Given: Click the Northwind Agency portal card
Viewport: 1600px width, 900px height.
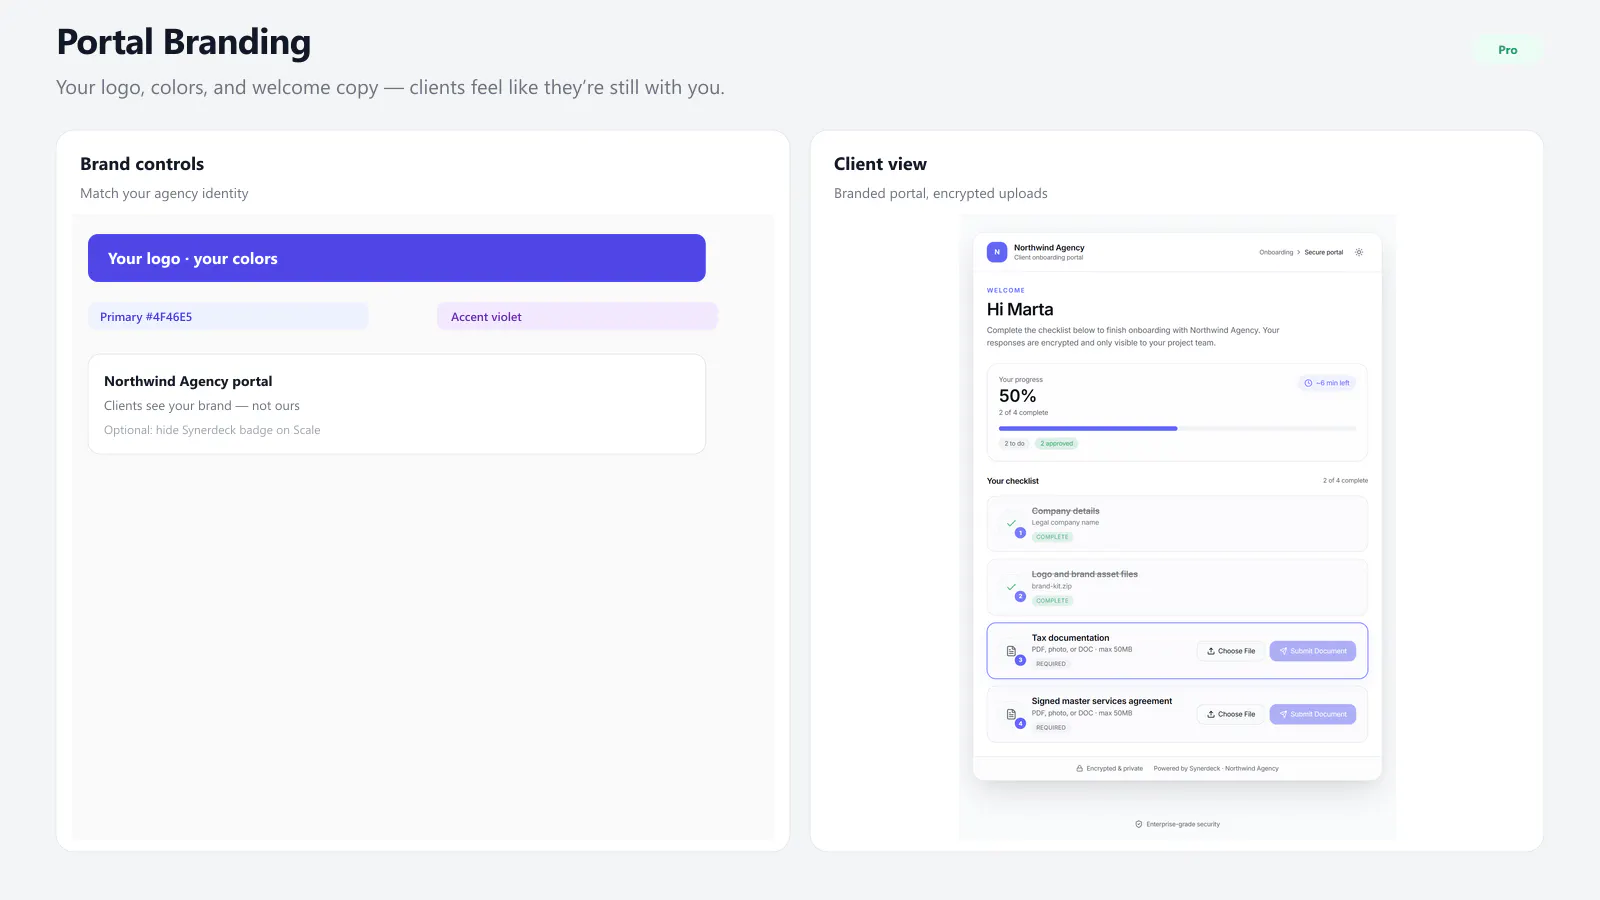Looking at the screenshot, I should [x=397, y=404].
